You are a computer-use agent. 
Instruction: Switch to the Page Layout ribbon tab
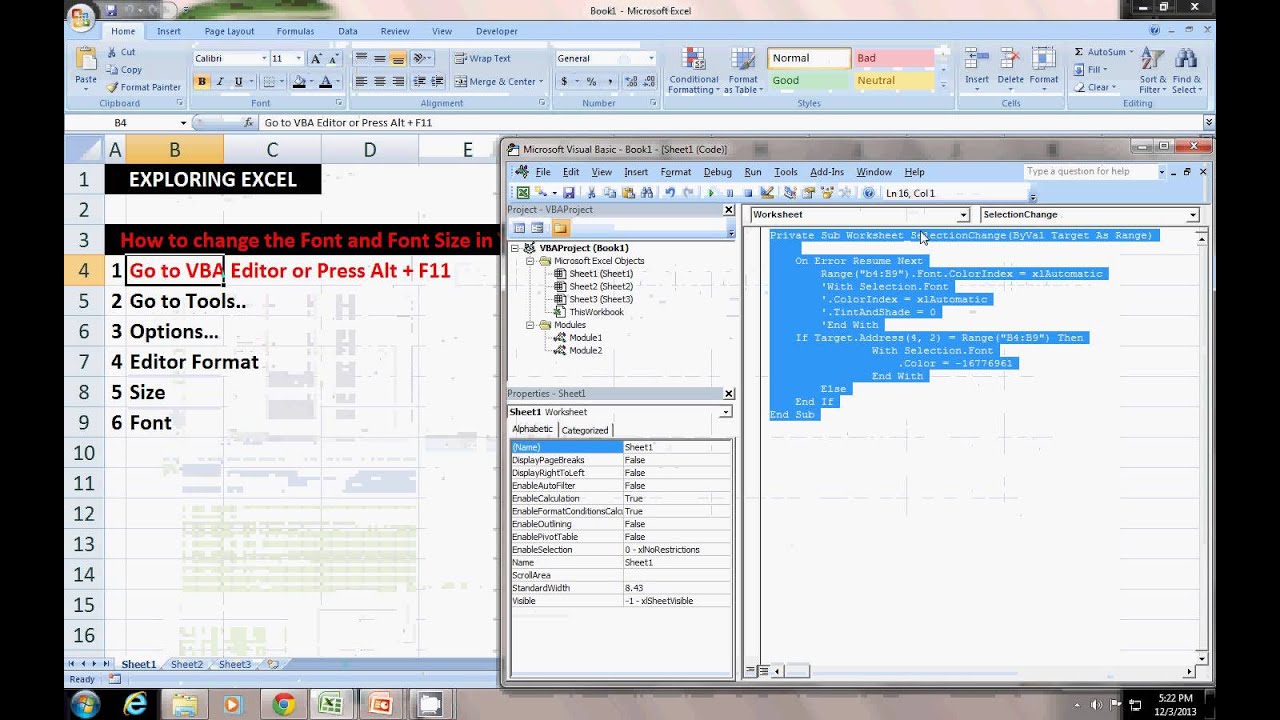point(229,31)
